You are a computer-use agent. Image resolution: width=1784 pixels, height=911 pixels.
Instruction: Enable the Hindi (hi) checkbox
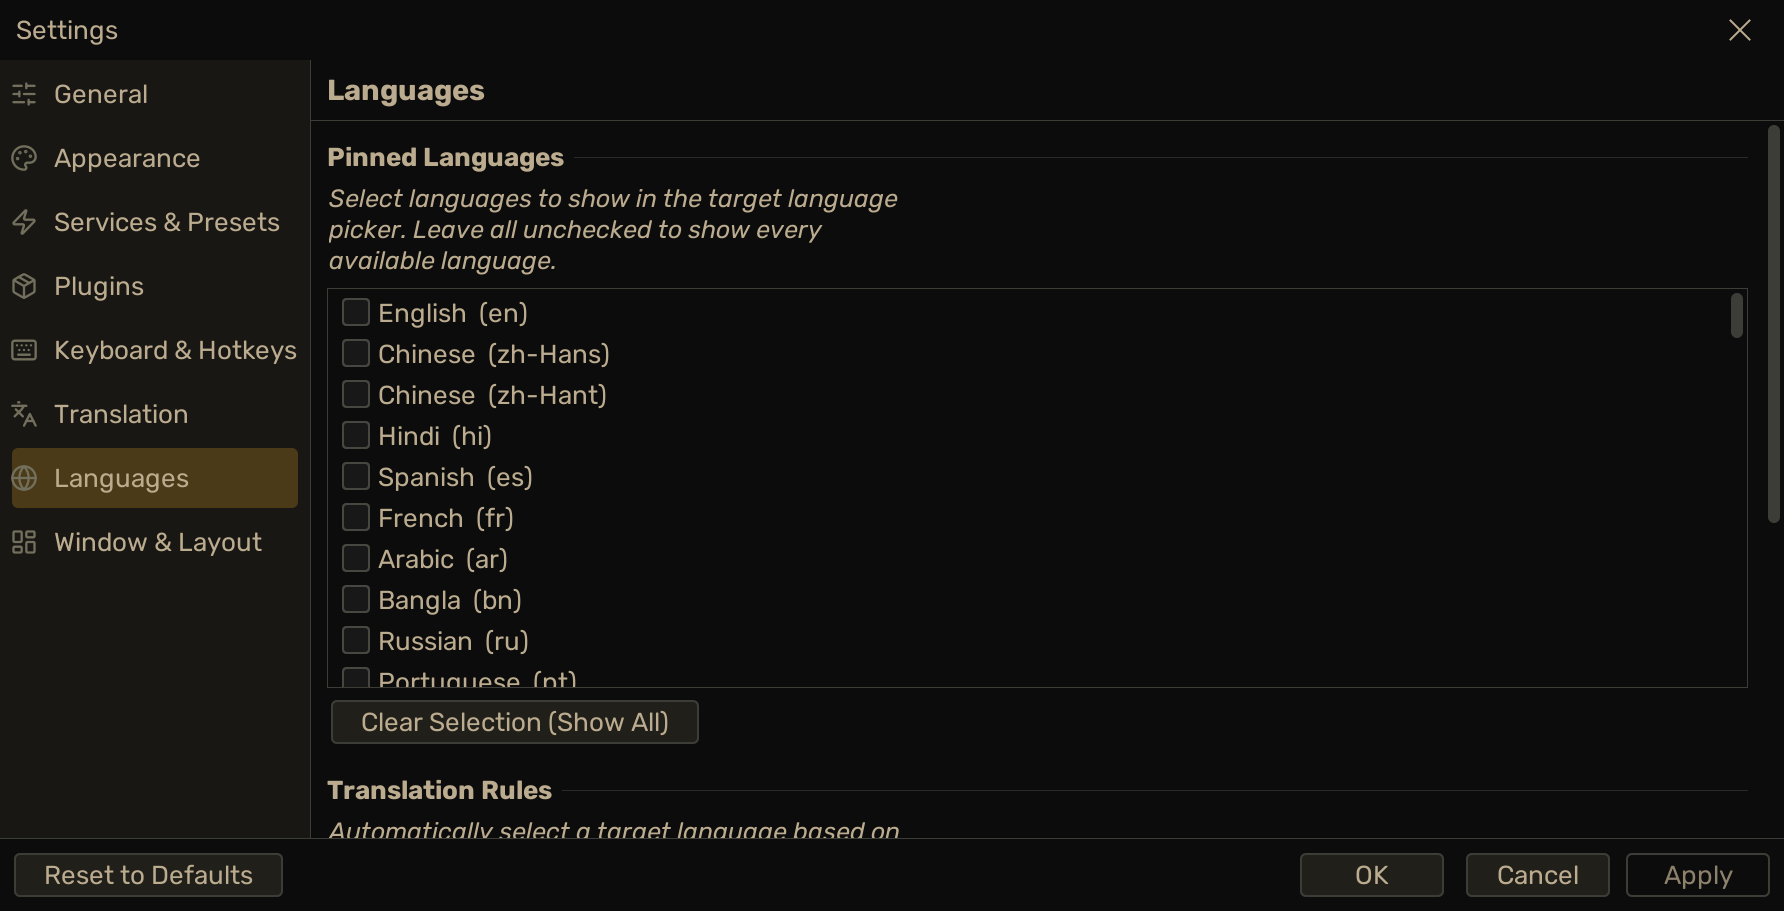click(x=356, y=435)
